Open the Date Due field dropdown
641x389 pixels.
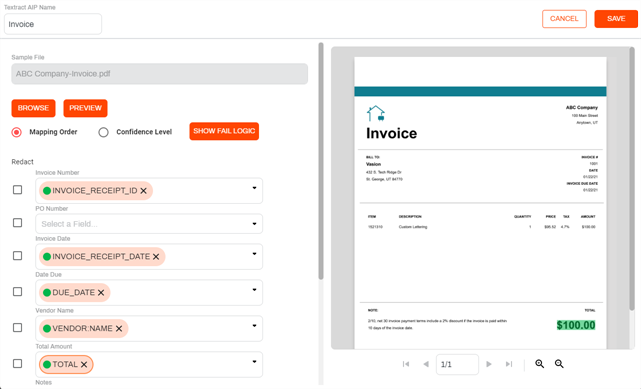(254, 290)
